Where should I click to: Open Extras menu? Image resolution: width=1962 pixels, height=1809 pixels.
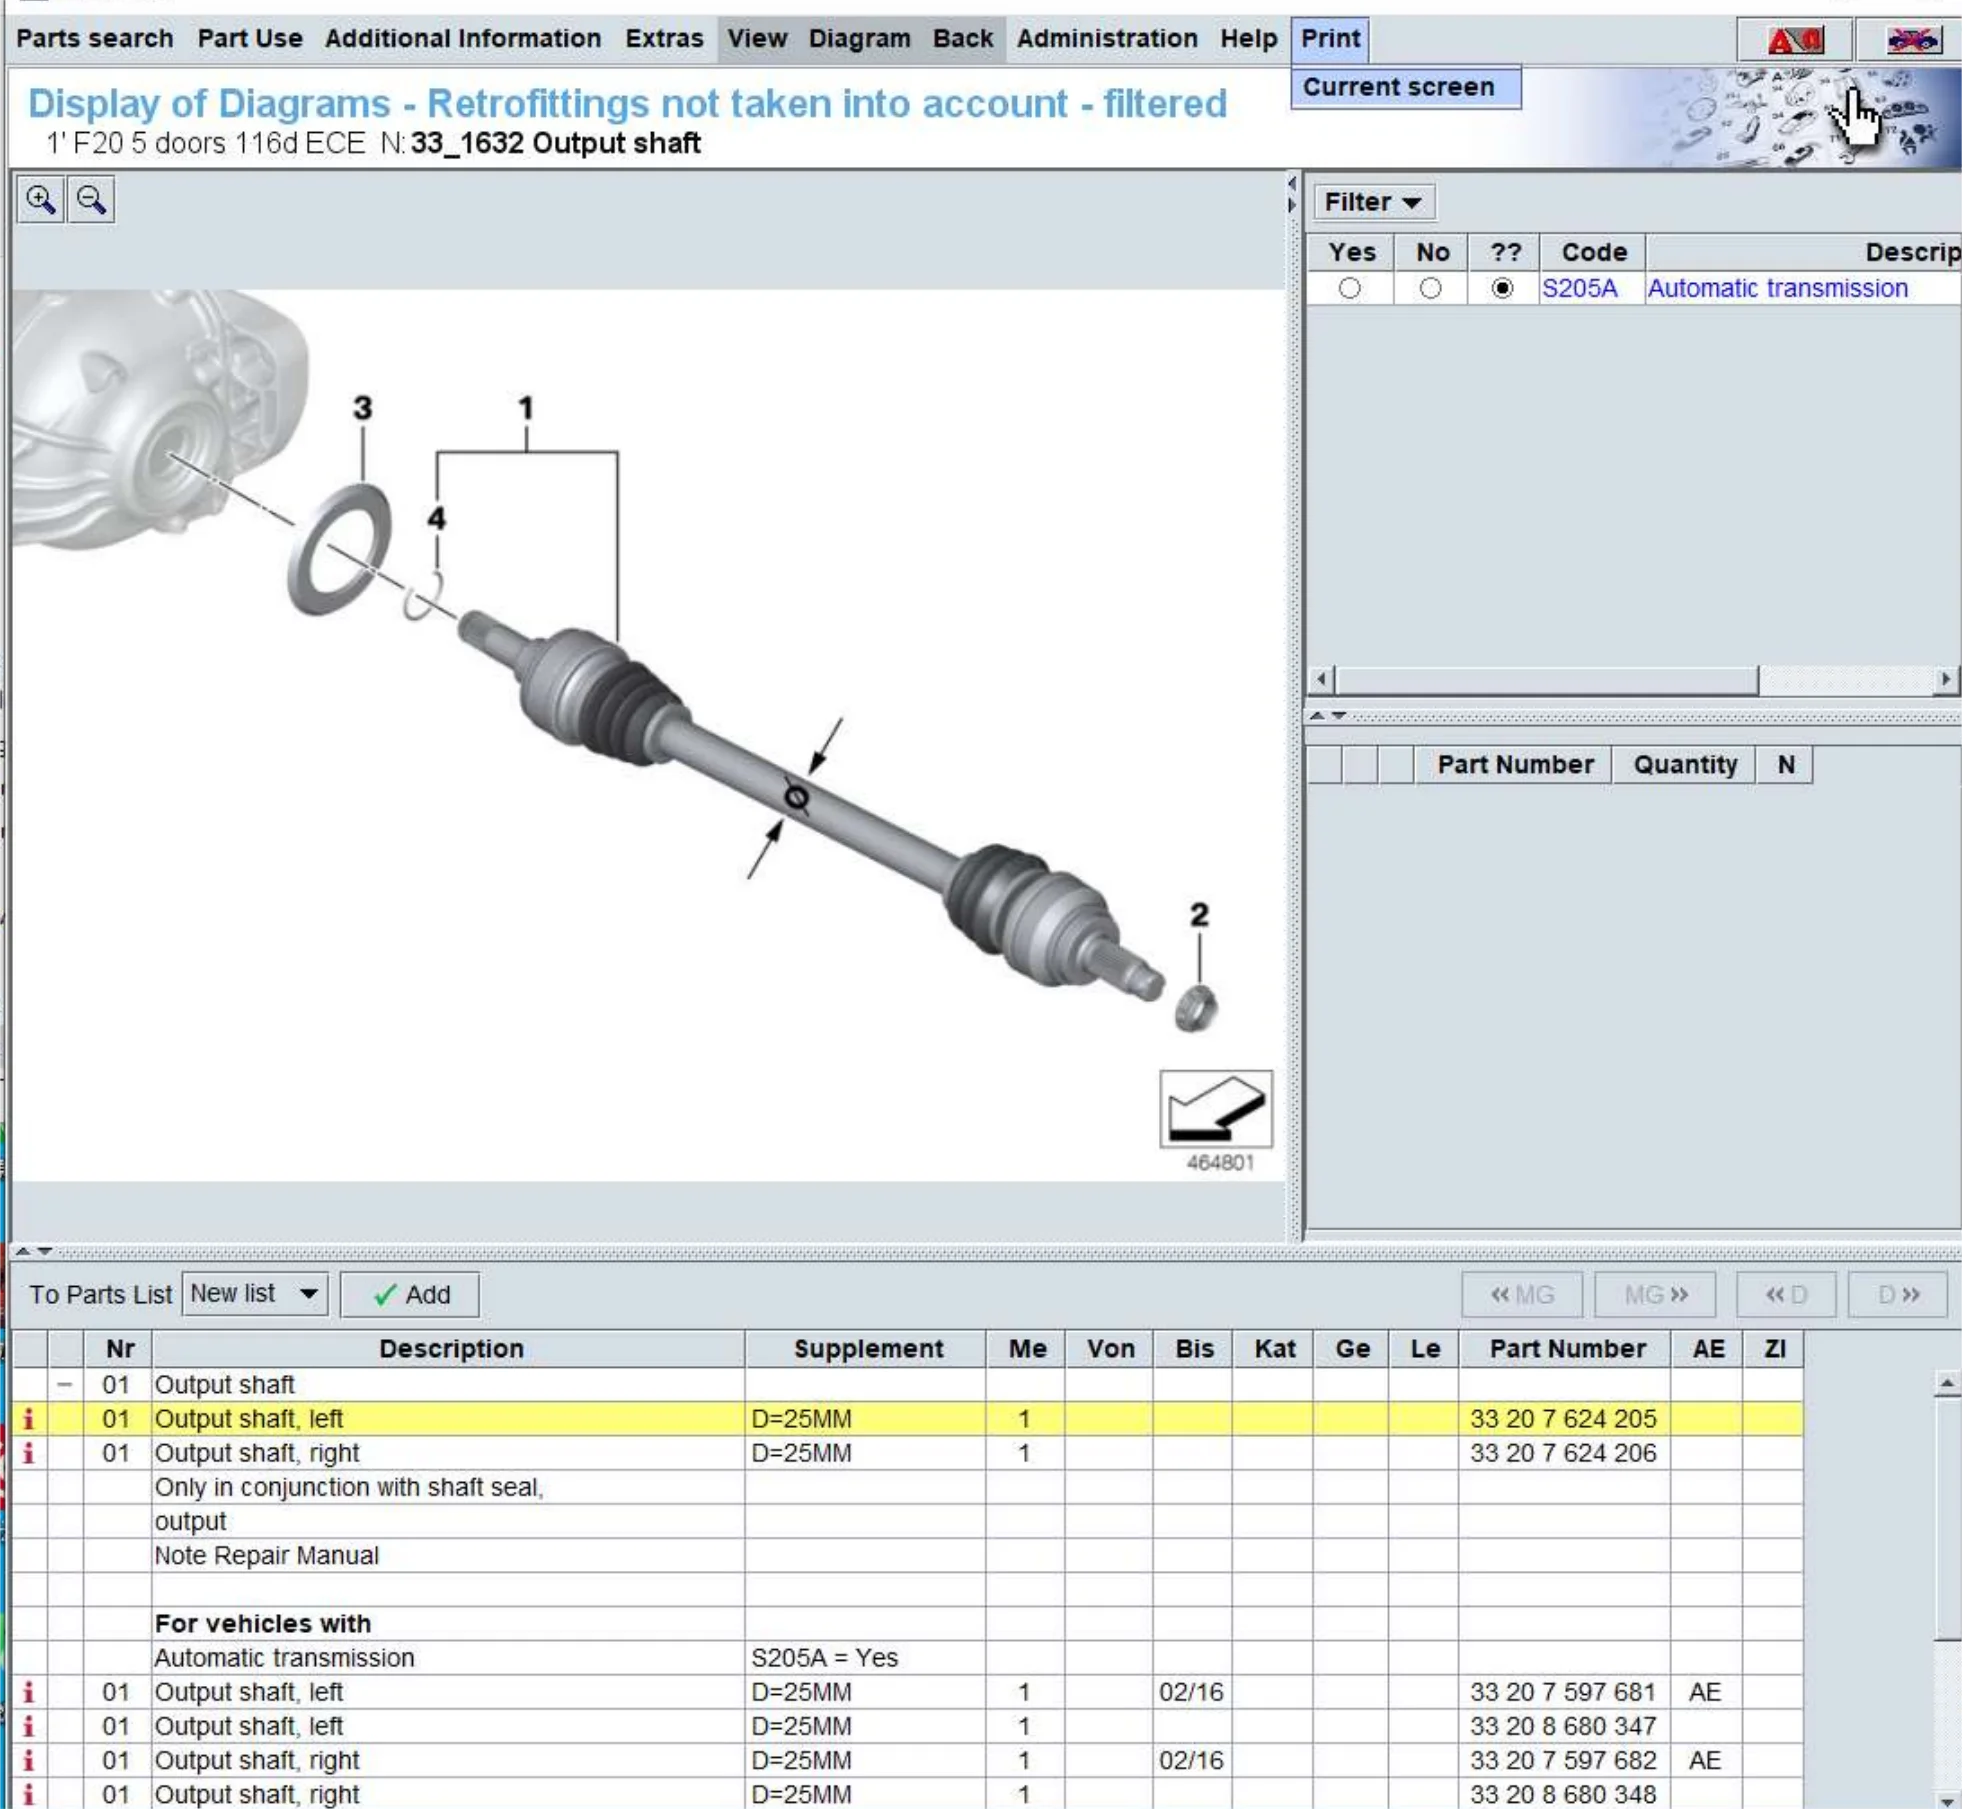coord(664,39)
